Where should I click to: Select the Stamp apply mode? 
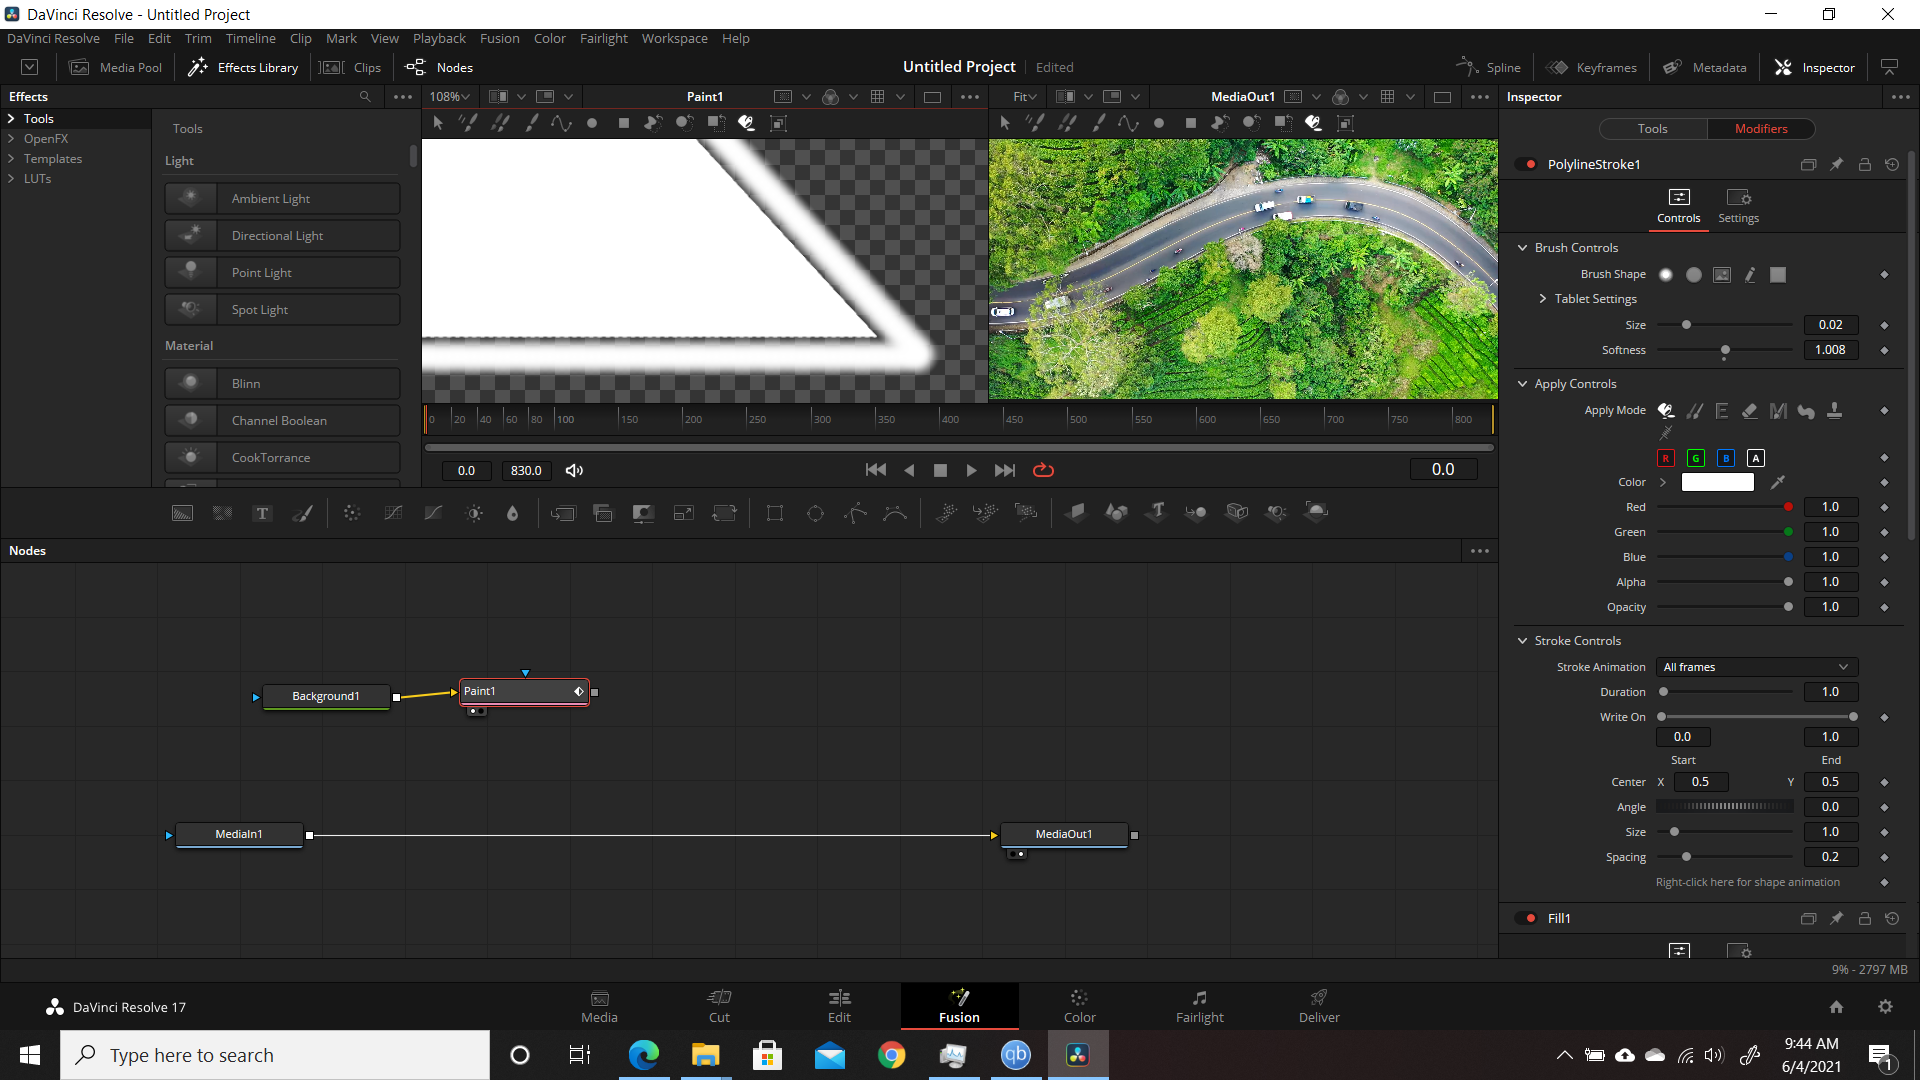(x=1835, y=411)
